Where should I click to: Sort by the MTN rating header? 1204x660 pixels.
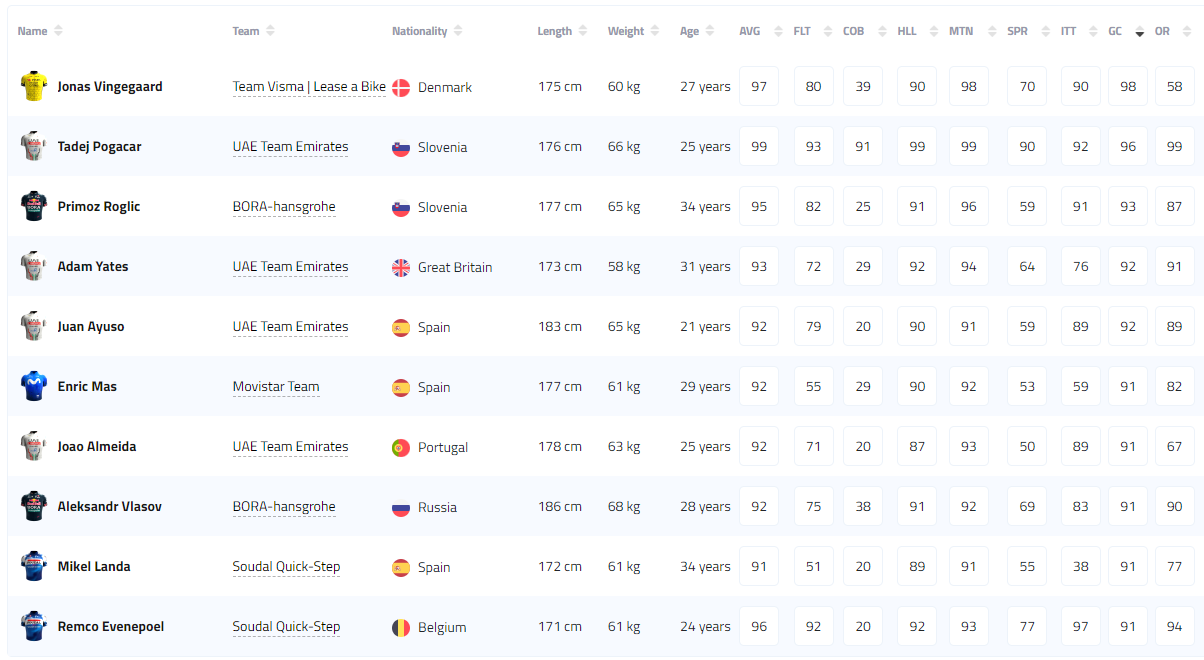961,31
